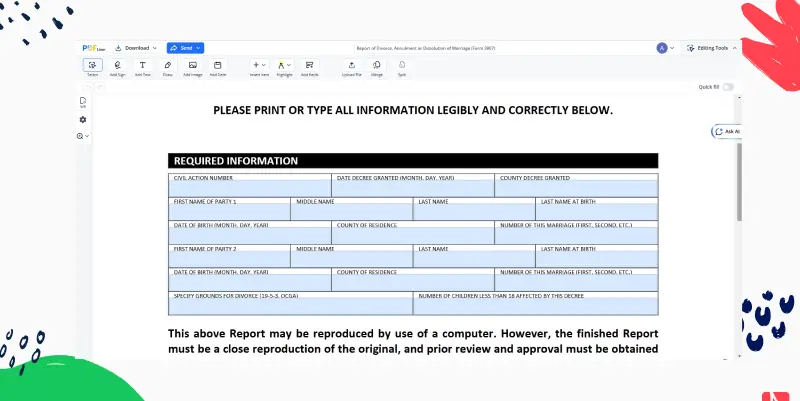800x401 pixels.
Task: Click First Name of Party 2 field
Action: pos(230,257)
